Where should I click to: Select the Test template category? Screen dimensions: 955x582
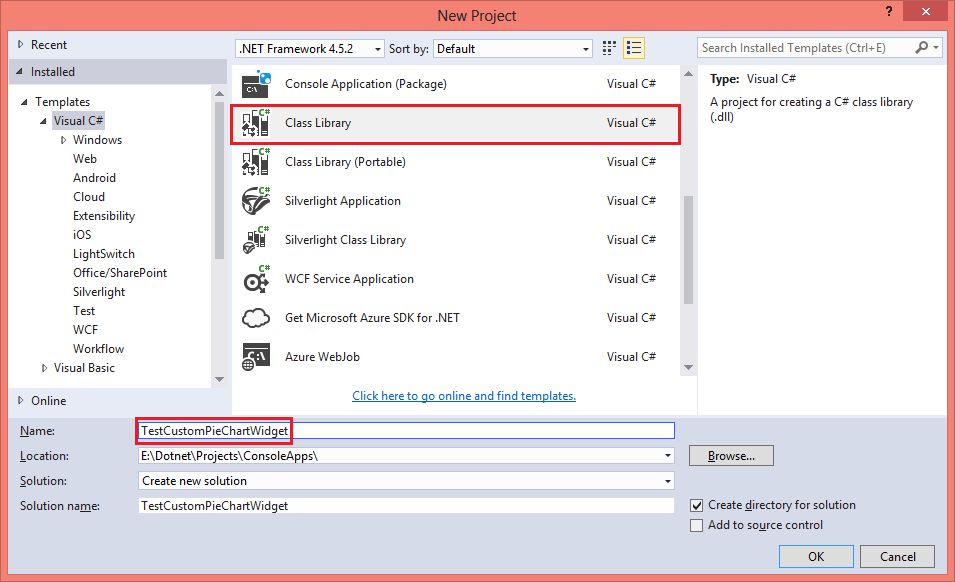click(x=84, y=311)
